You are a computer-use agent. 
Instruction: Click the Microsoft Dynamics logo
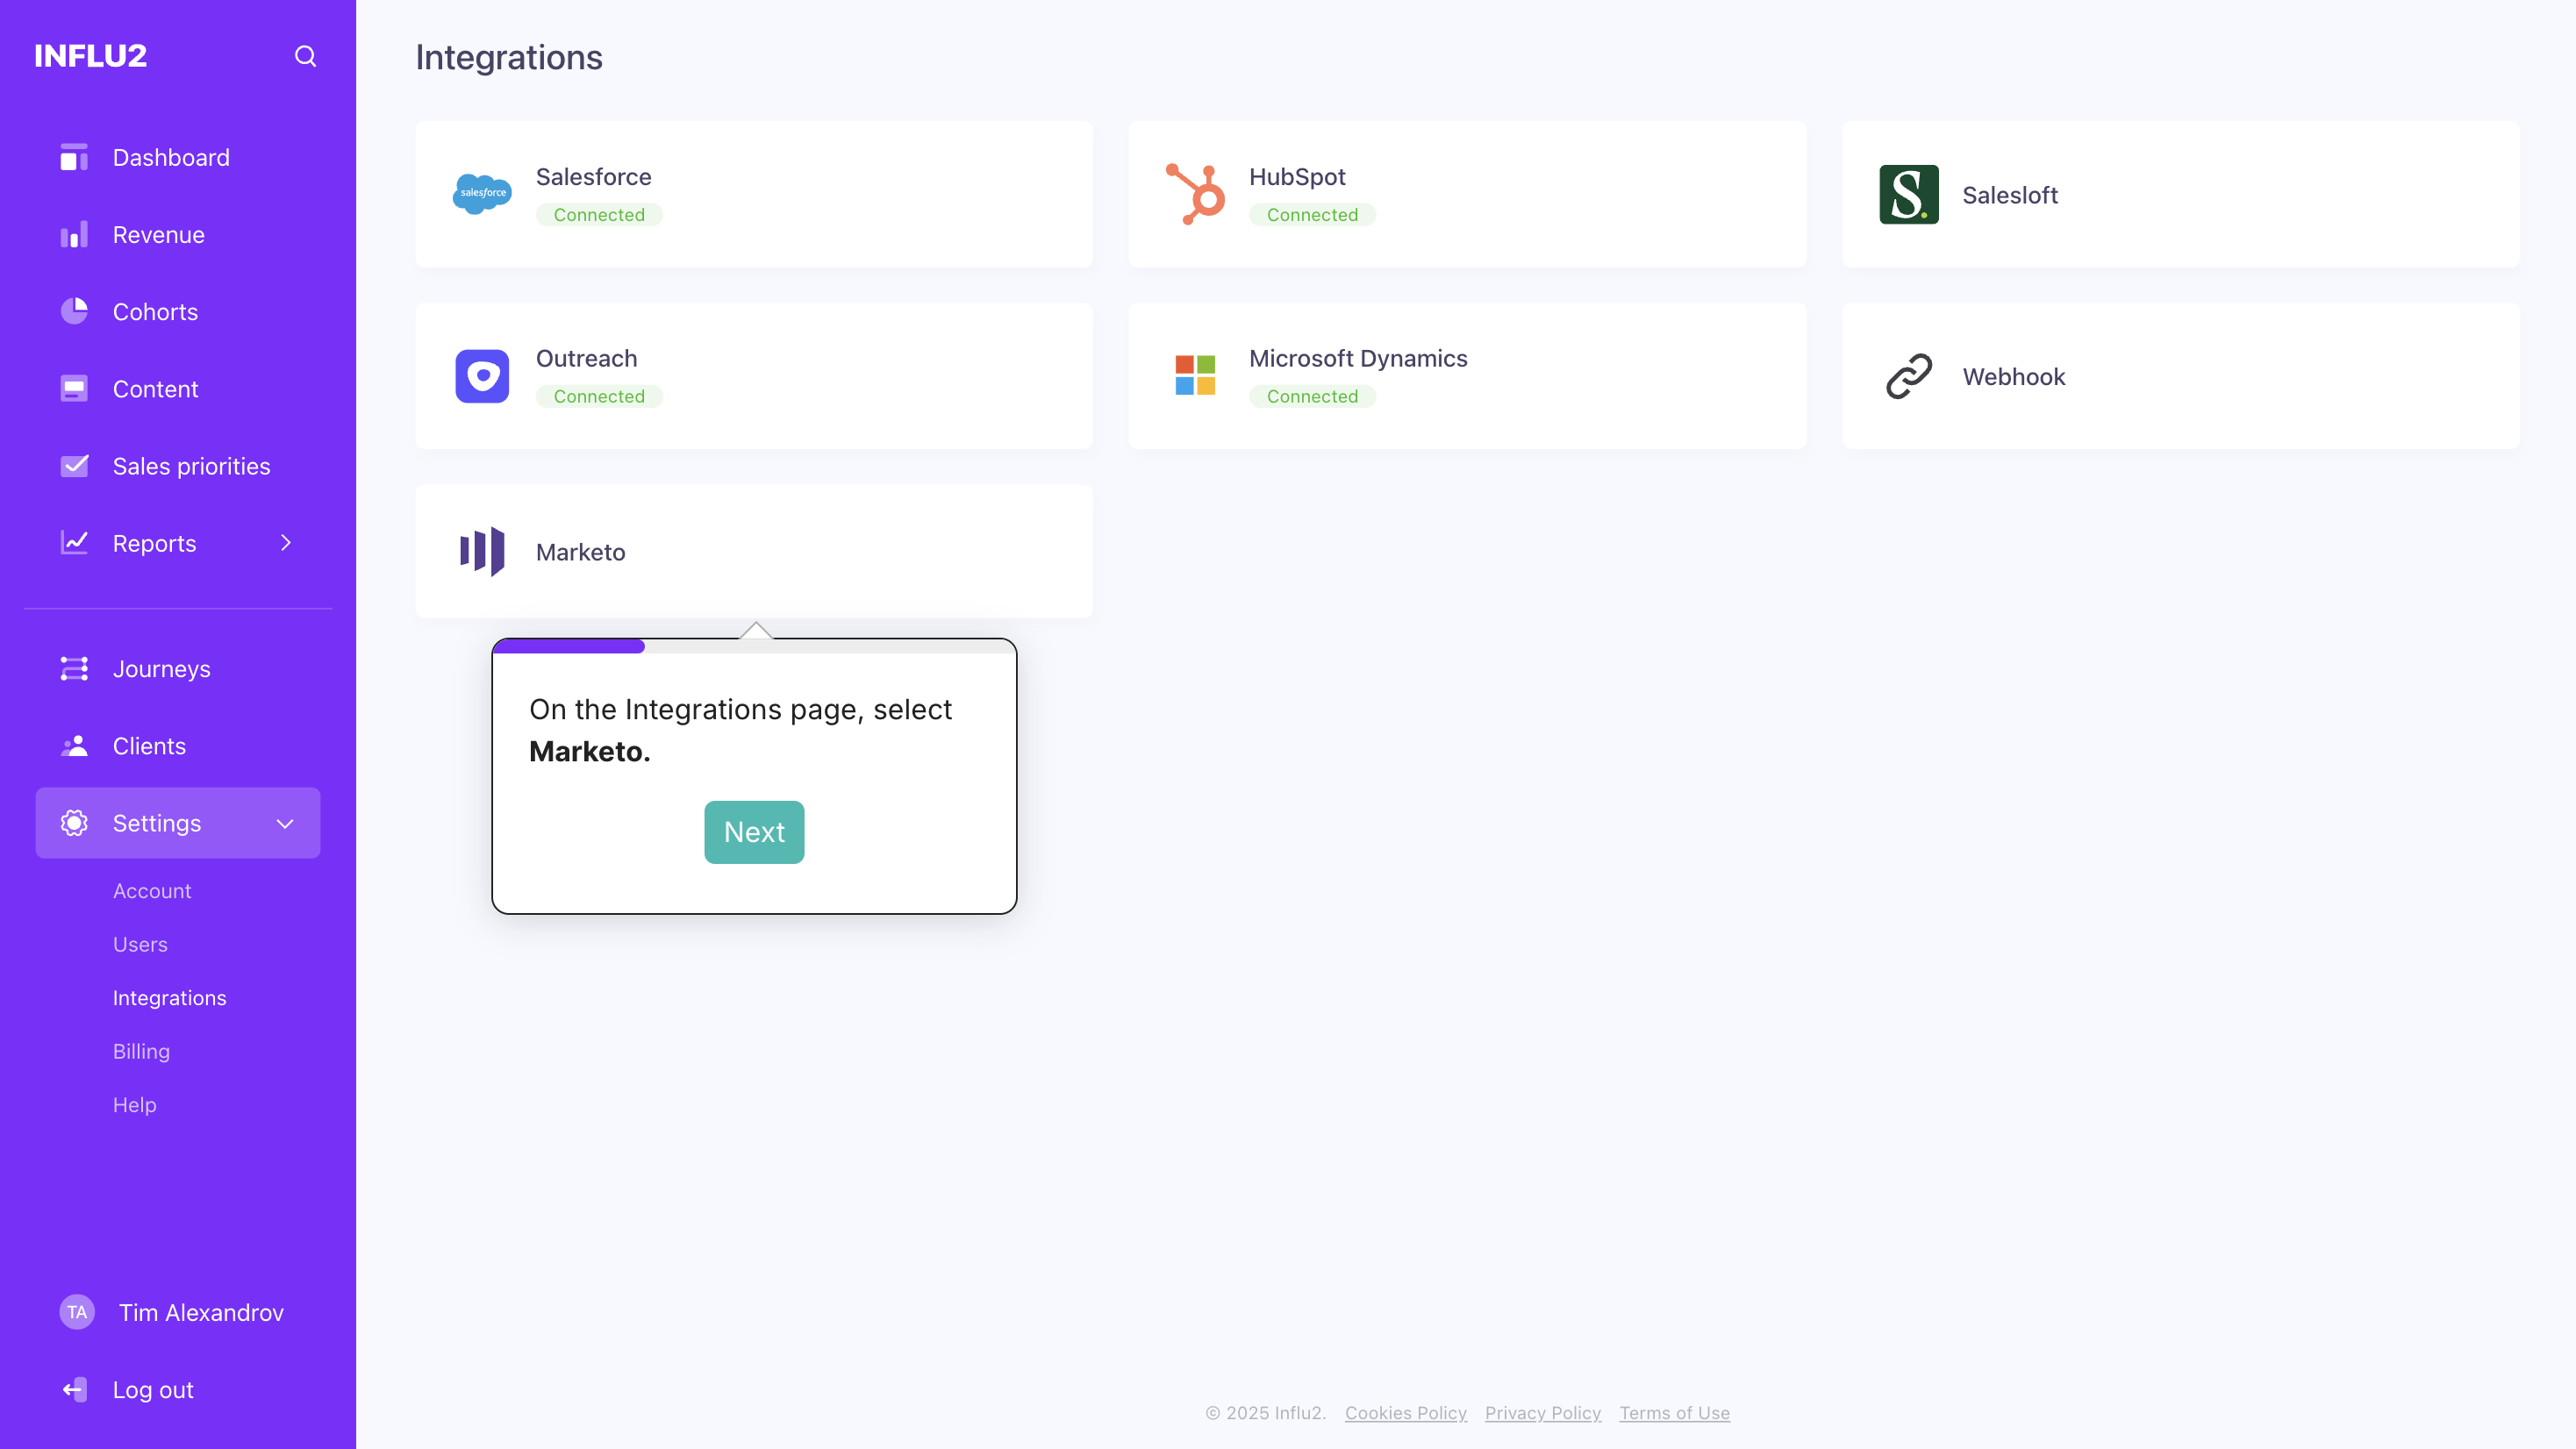(x=1195, y=376)
